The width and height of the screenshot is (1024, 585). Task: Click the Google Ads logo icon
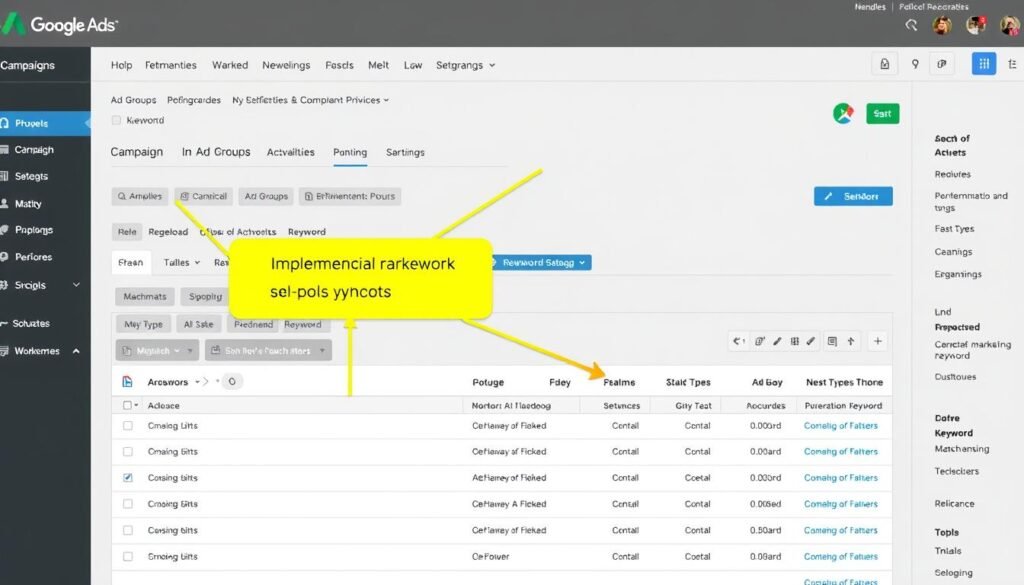click(14, 21)
